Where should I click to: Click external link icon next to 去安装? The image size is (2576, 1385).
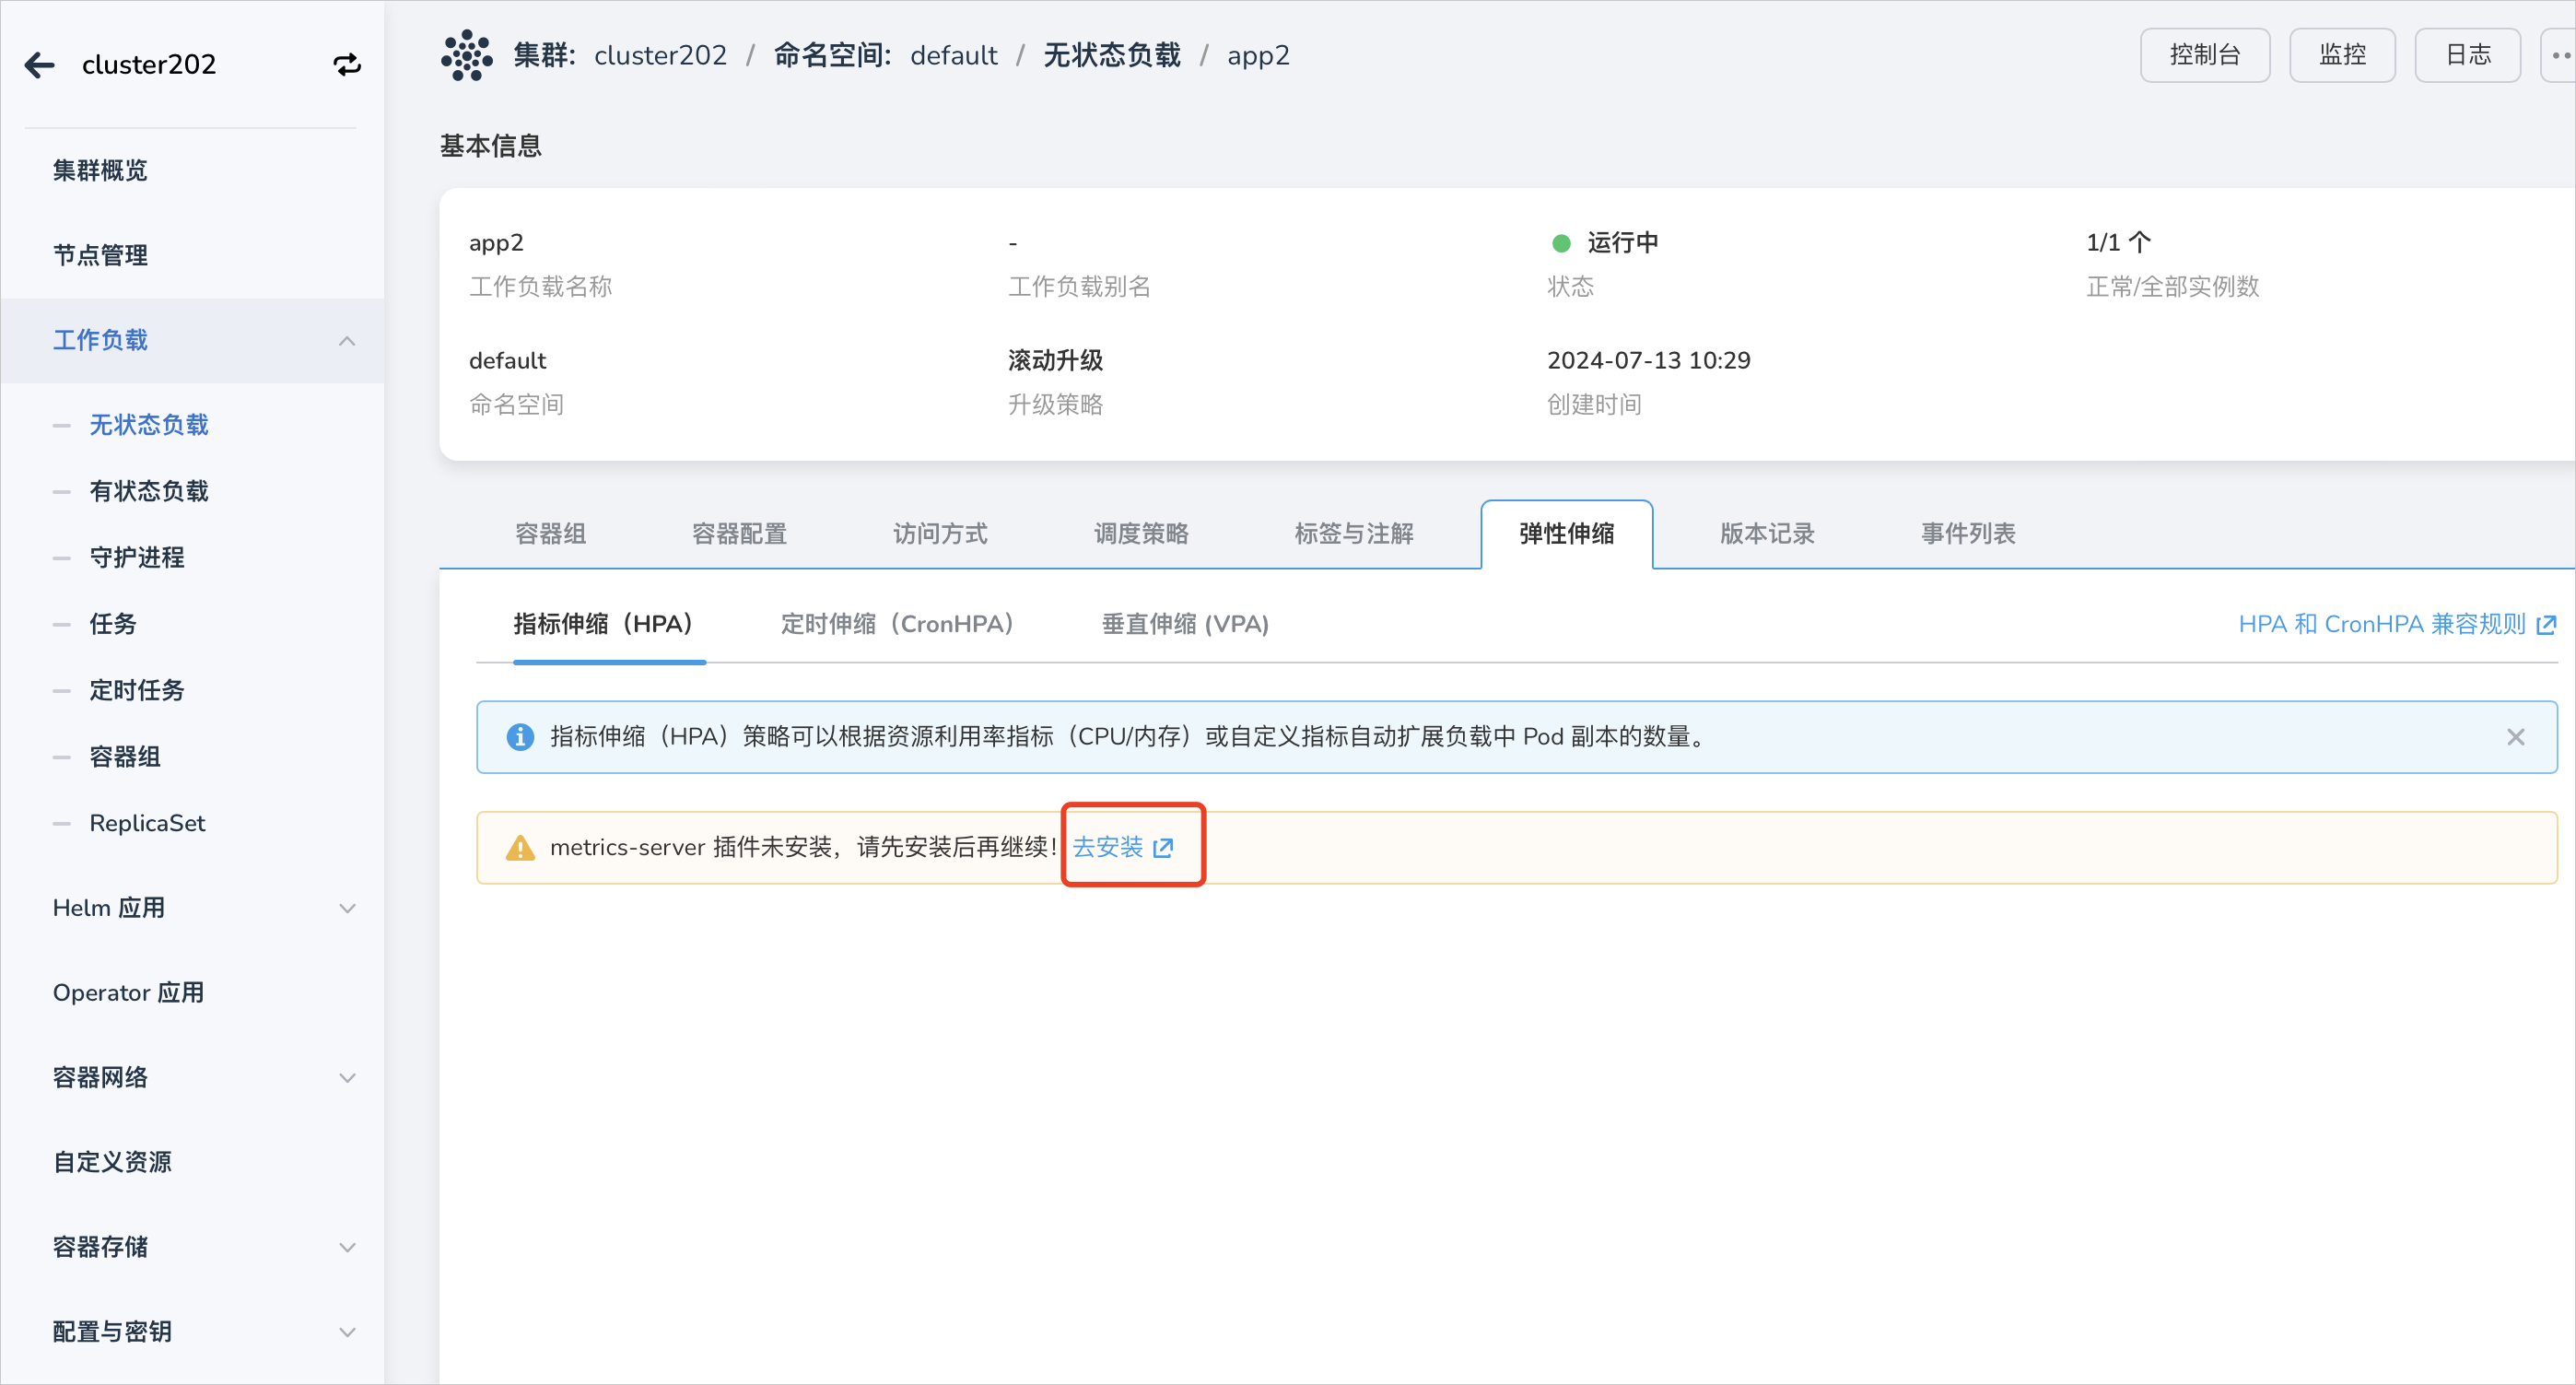coord(1162,848)
